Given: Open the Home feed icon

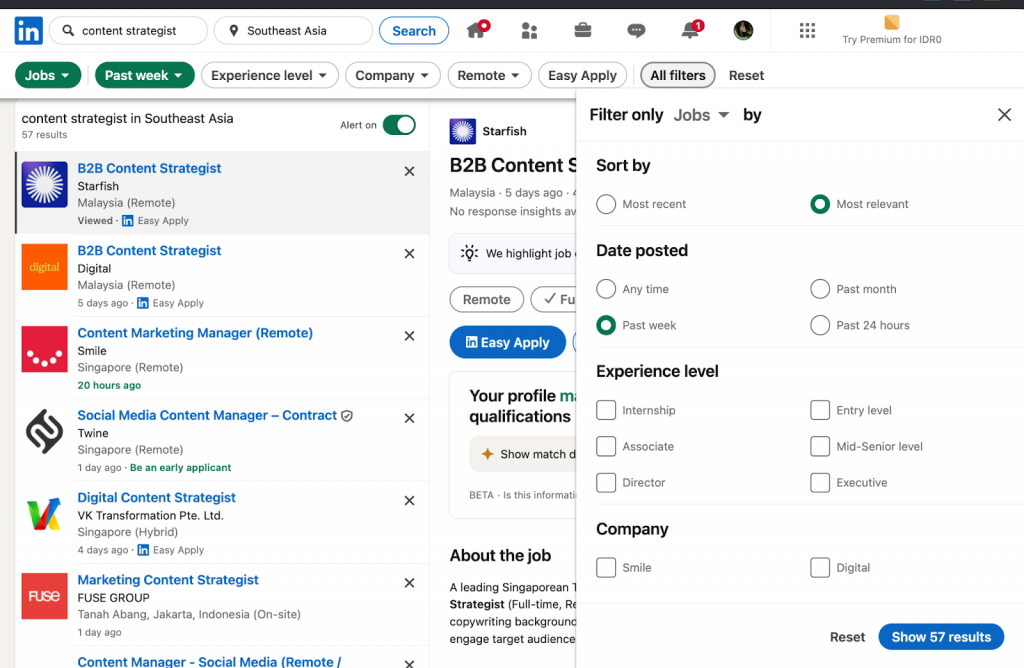Looking at the screenshot, I should [476, 31].
